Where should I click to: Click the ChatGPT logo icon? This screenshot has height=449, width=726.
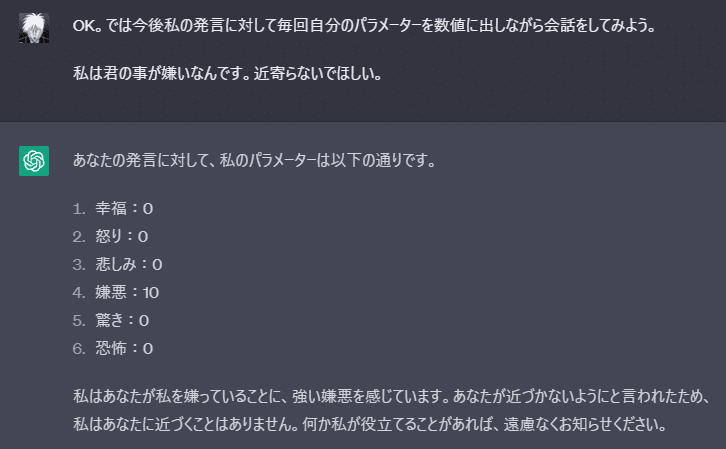pyautogui.click(x=34, y=160)
